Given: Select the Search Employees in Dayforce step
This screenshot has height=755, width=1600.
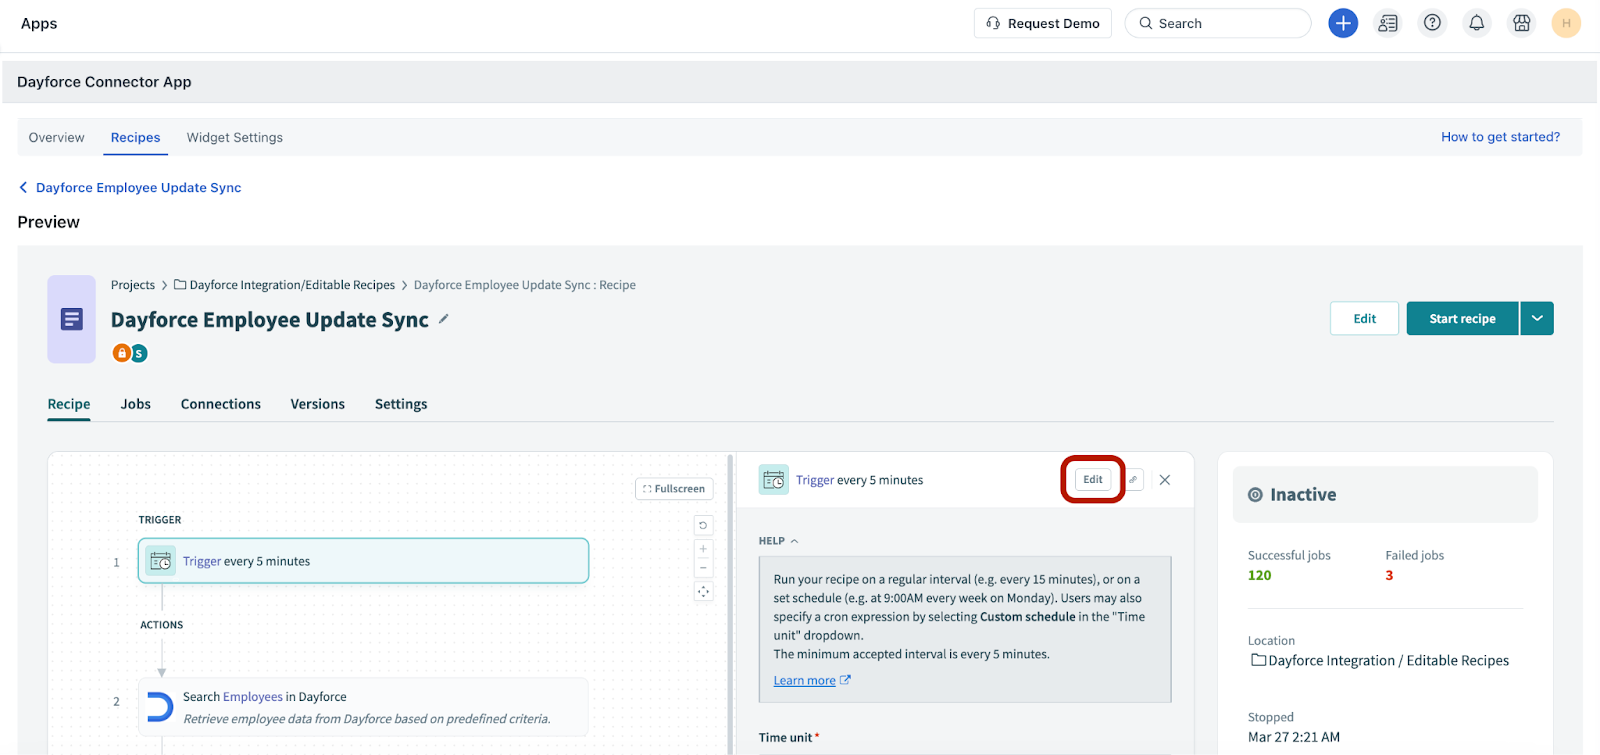Looking at the screenshot, I should coord(363,707).
